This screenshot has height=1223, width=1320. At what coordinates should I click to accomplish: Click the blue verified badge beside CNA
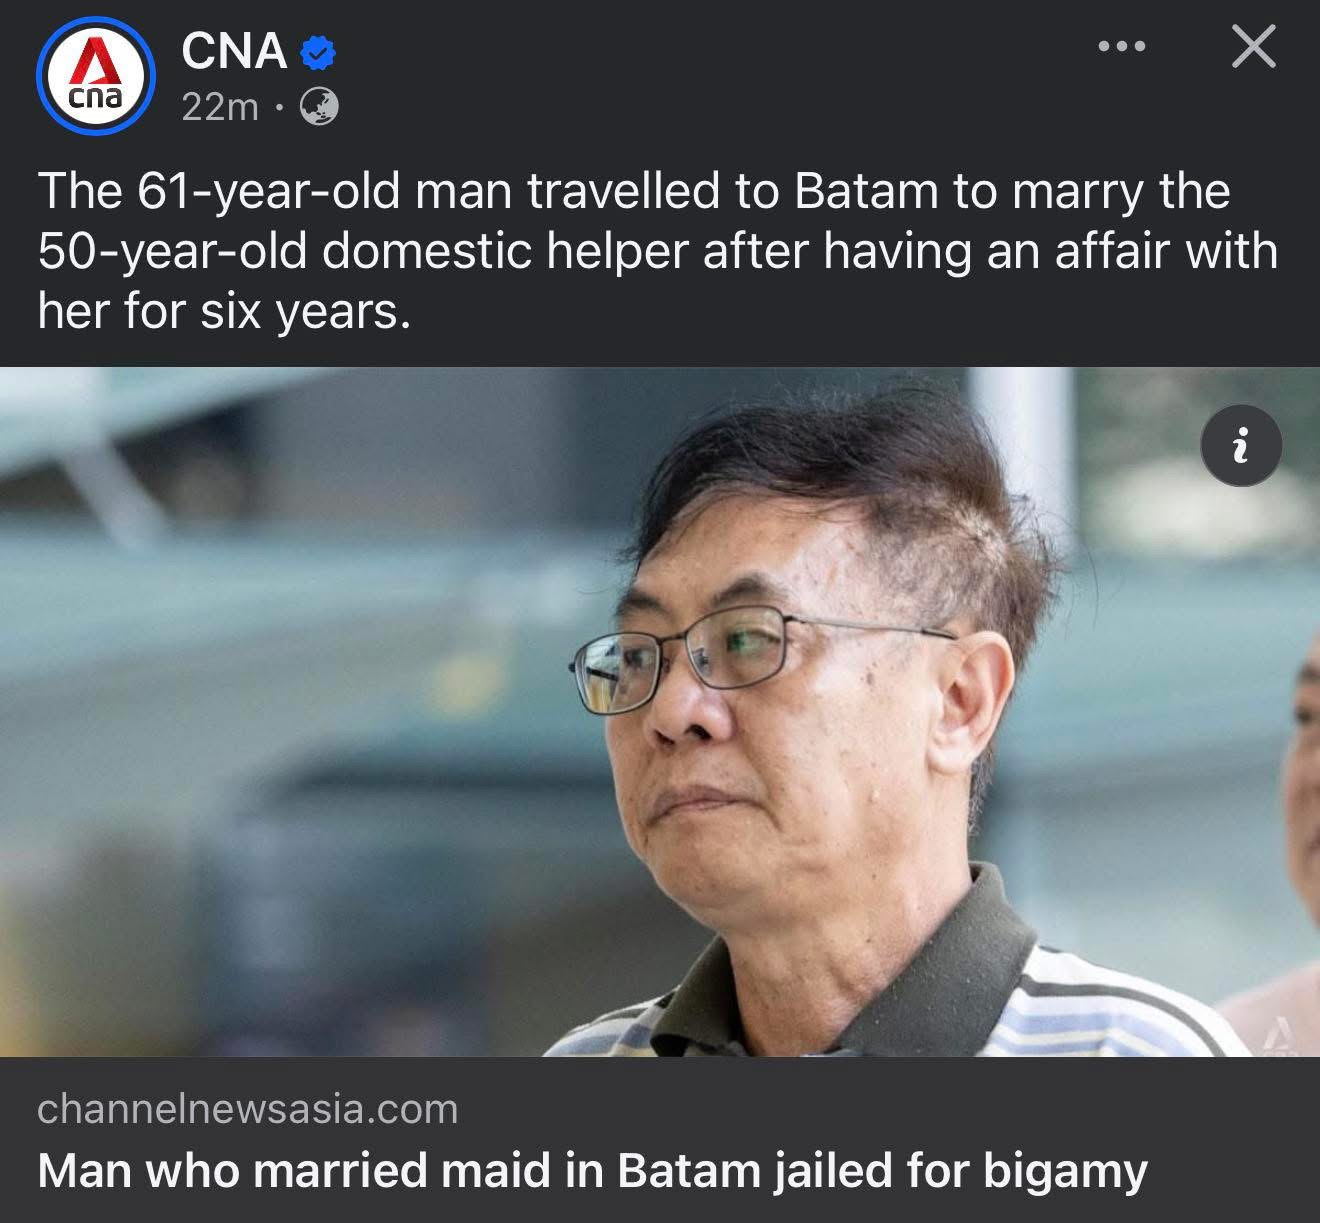(x=317, y=52)
